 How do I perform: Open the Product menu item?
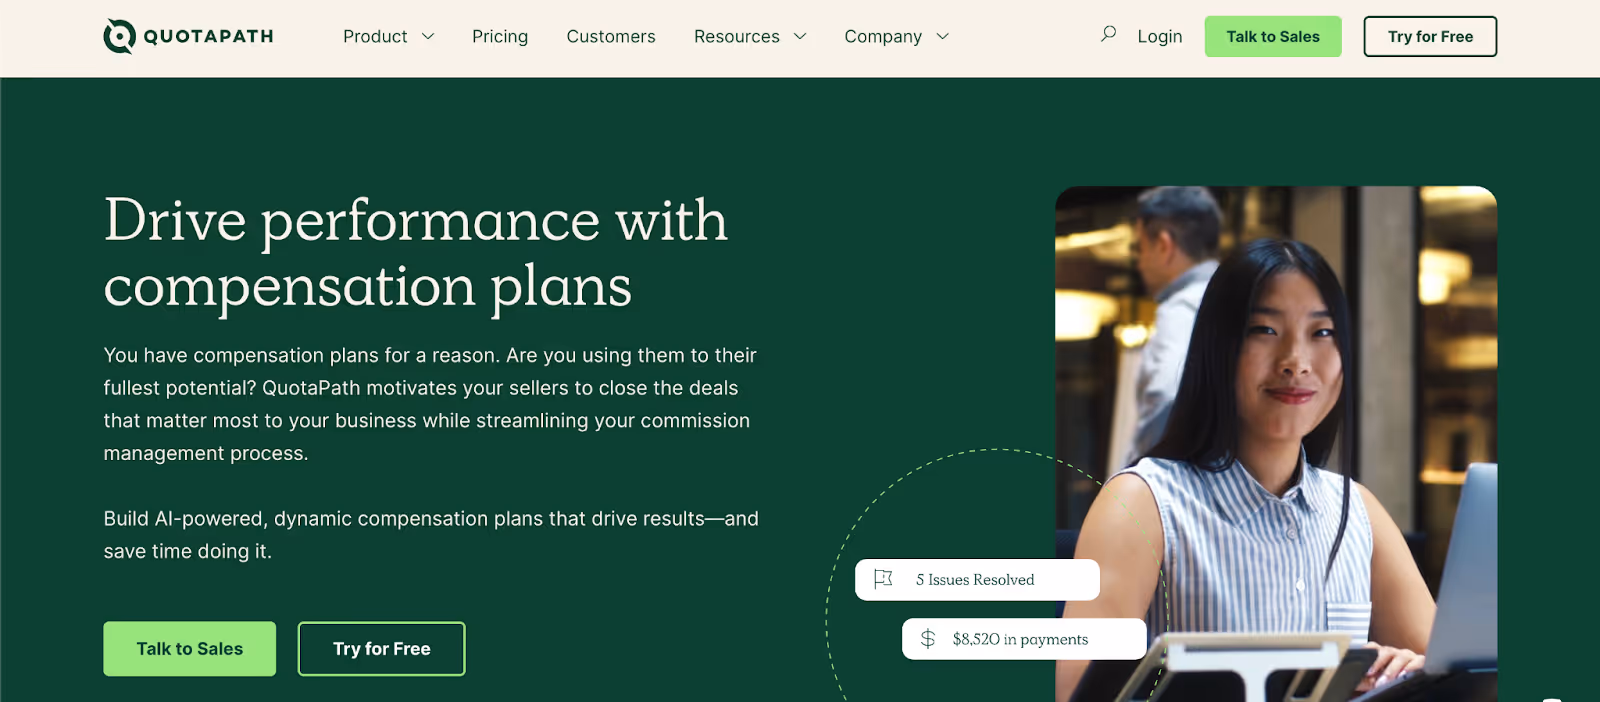(x=375, y=36)
